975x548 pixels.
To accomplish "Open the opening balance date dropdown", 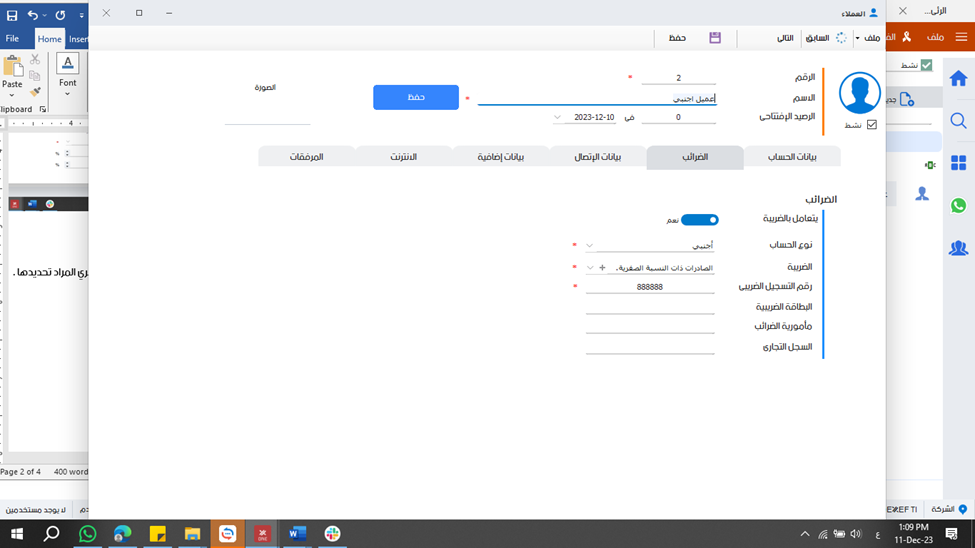I will pos(557,117).
